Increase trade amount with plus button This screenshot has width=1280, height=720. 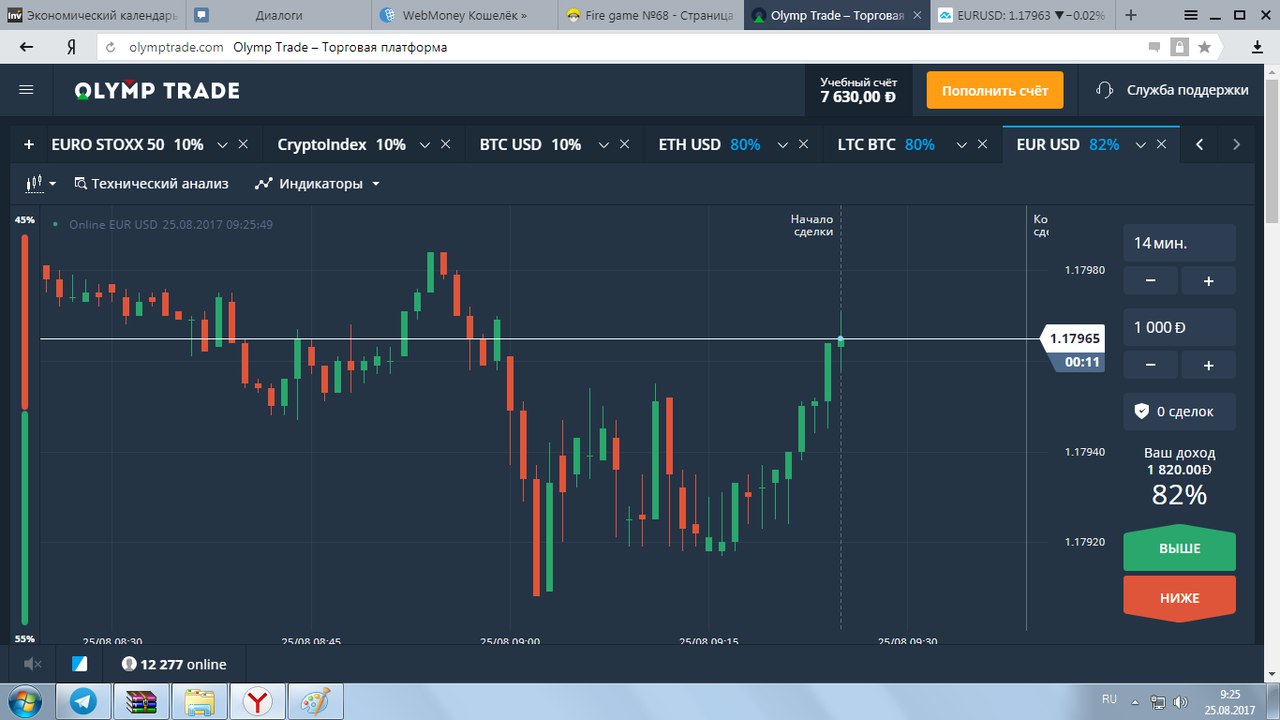pyautogui.click(x=1208, y=365)
